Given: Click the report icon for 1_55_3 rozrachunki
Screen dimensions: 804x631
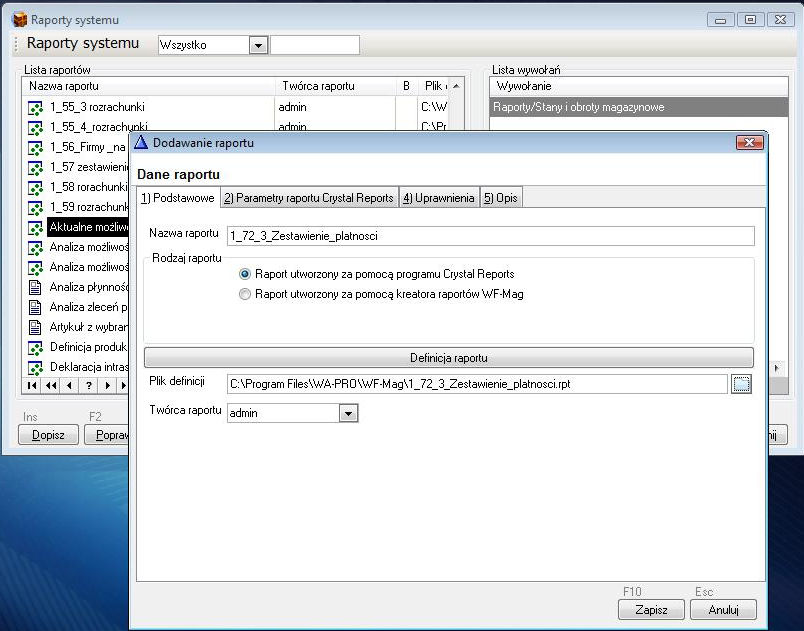Looking at the screenshot, I should click(x=35, y=108).
